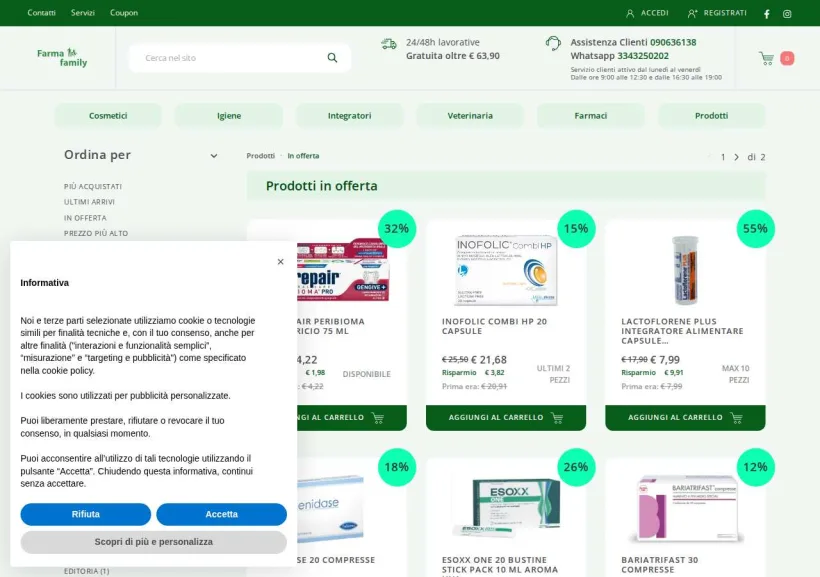
Task: Go to next results page arrow
Action: tap(736, 157)
